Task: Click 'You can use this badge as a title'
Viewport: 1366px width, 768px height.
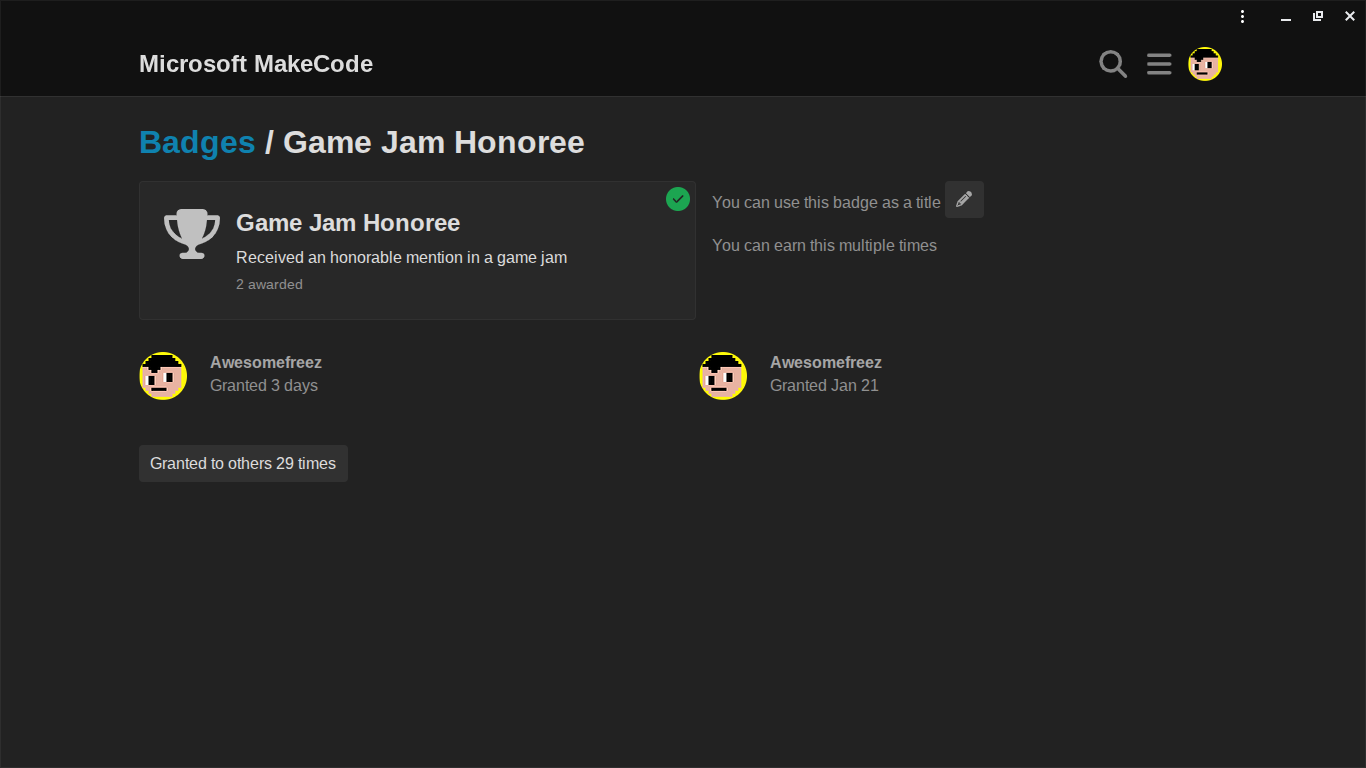Action: coord(826,202)
